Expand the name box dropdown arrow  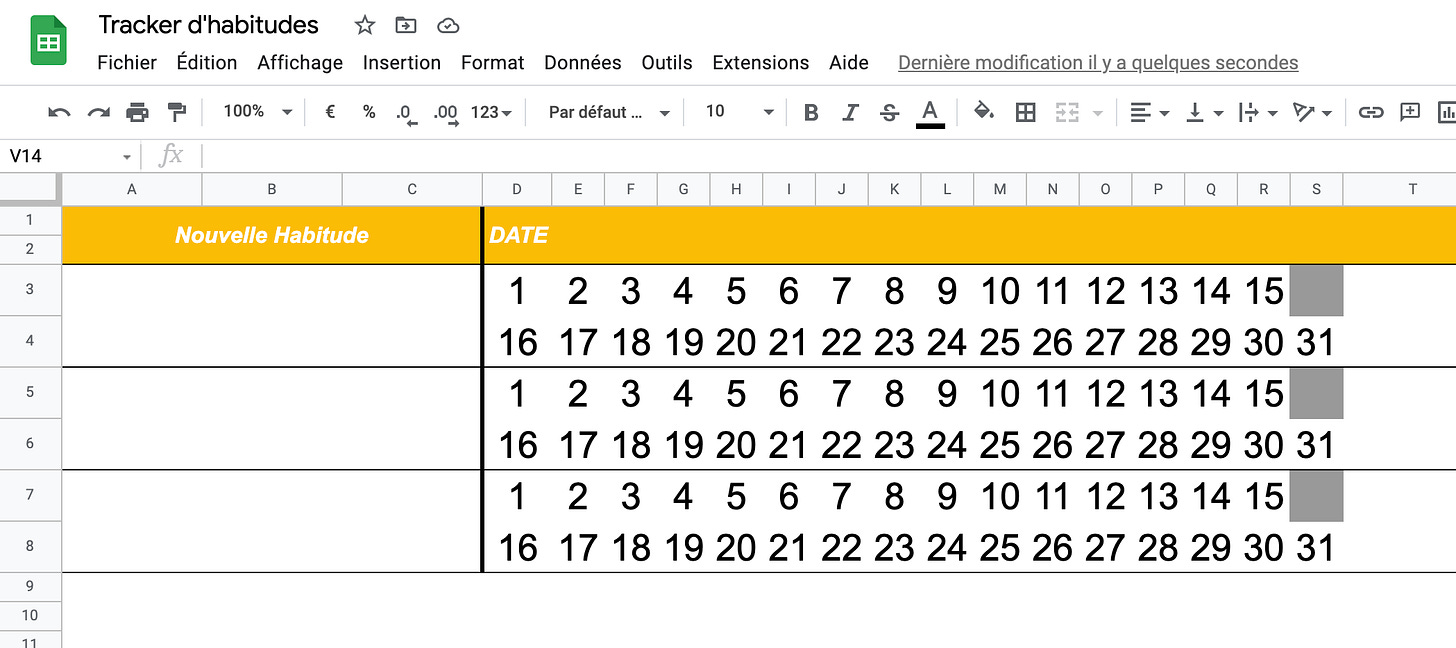coord(127,157)
